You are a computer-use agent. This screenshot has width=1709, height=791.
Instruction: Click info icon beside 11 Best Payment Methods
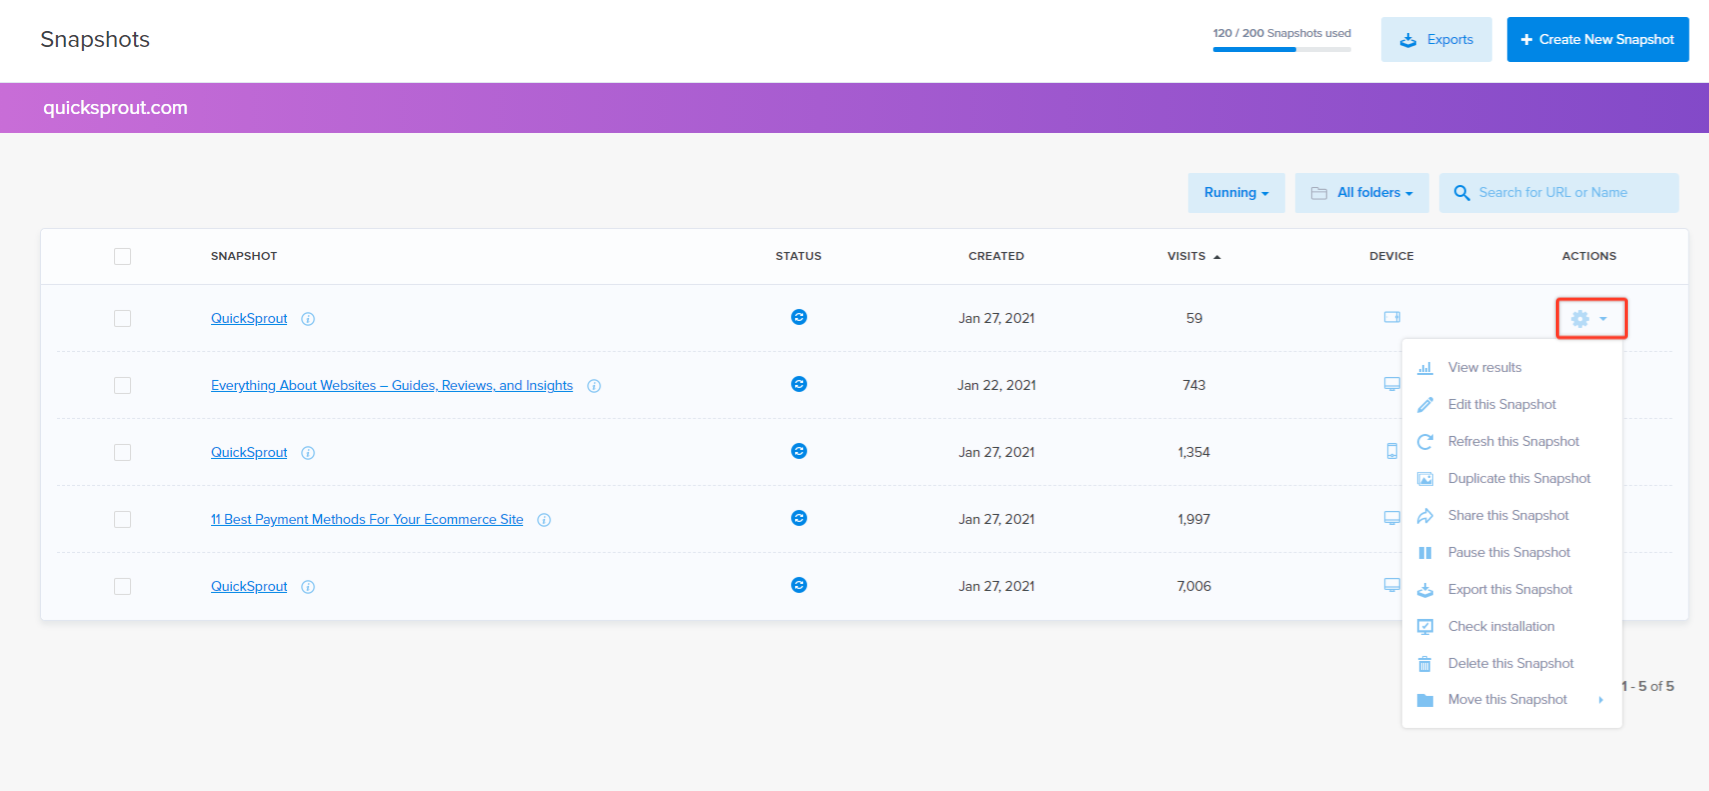544,520
